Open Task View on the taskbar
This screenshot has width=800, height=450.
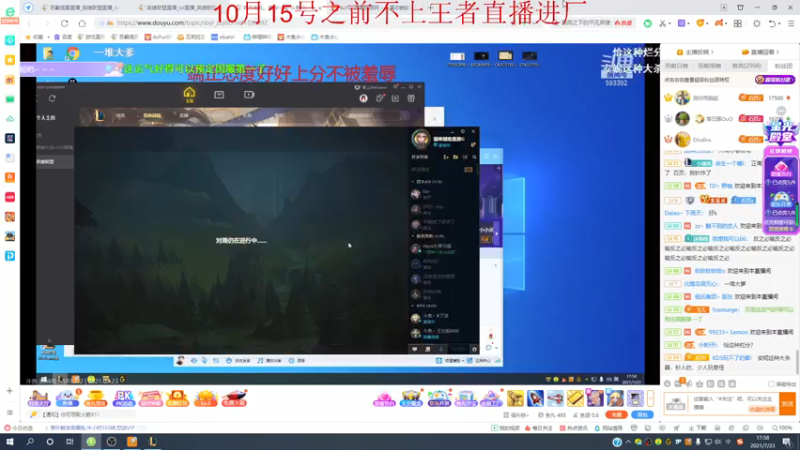pos(70,442)
